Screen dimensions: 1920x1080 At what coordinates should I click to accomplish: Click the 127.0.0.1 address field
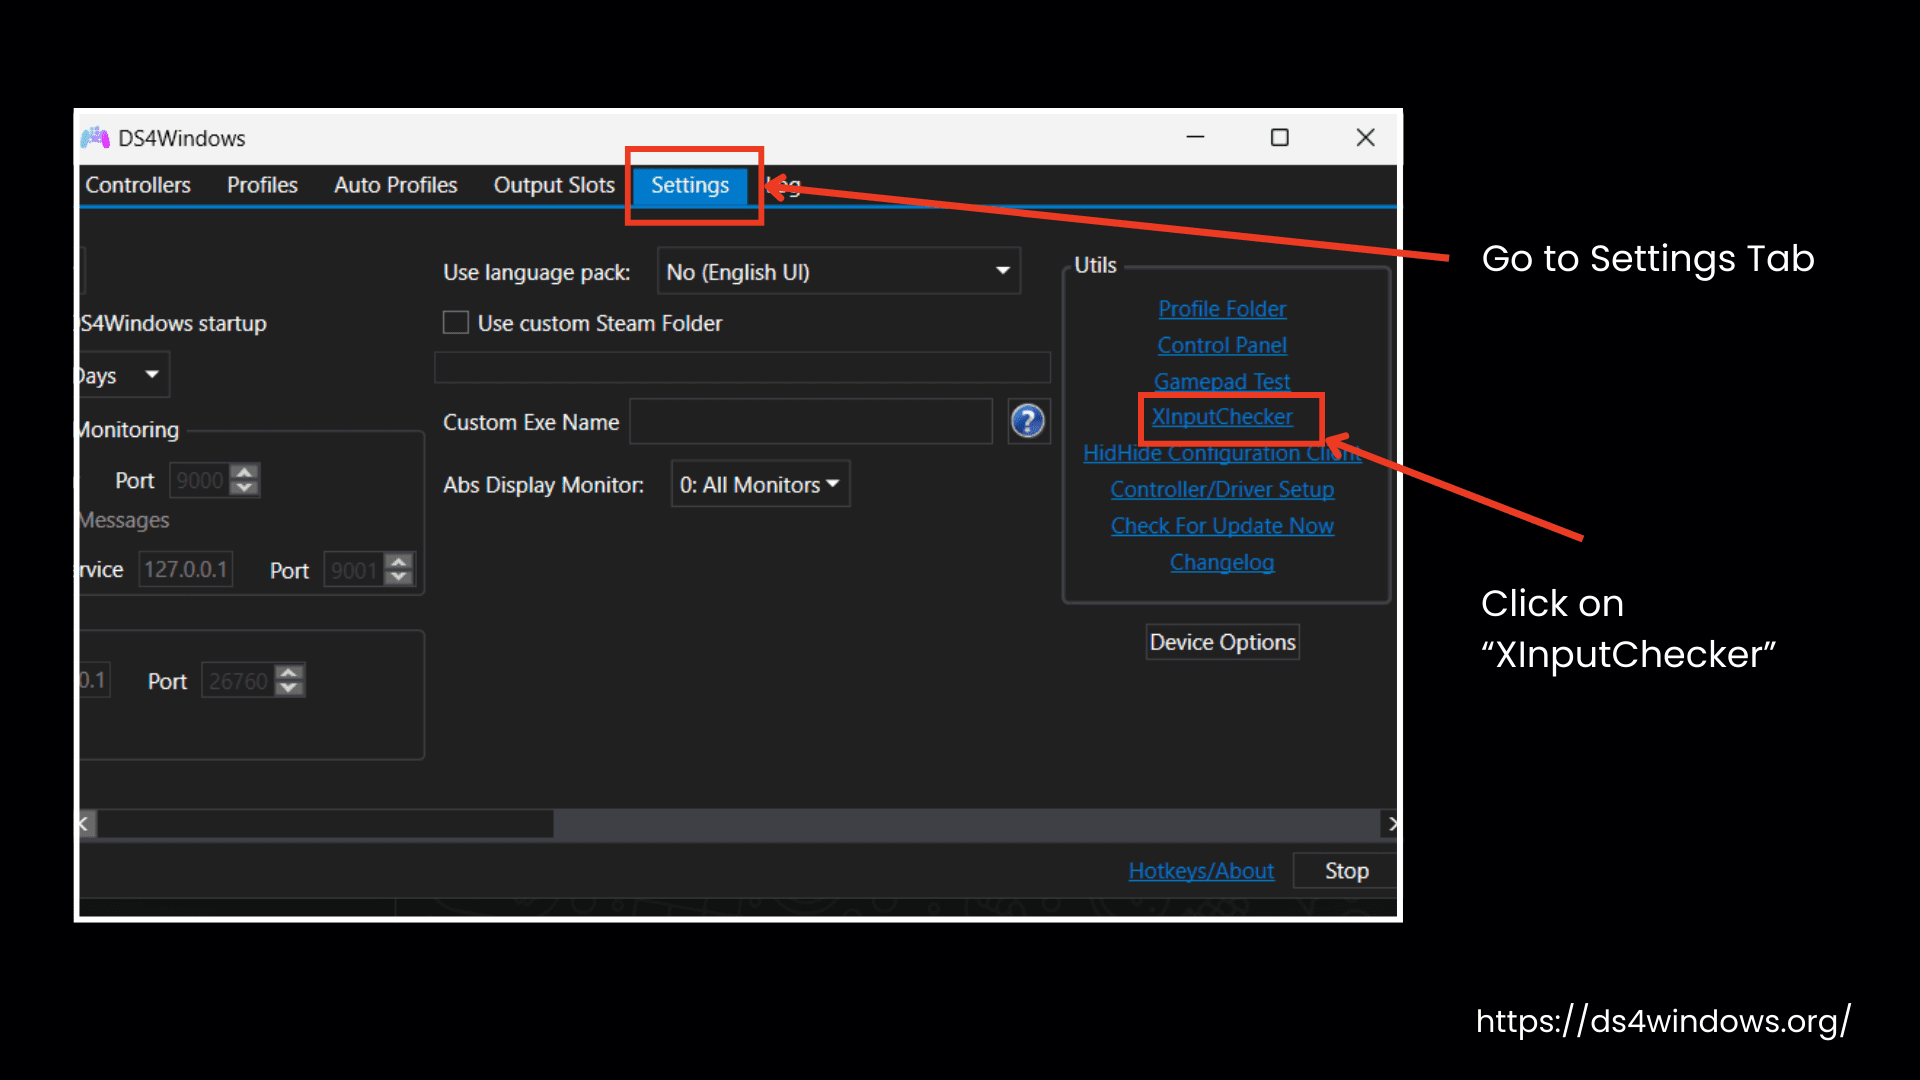point(186,569)
